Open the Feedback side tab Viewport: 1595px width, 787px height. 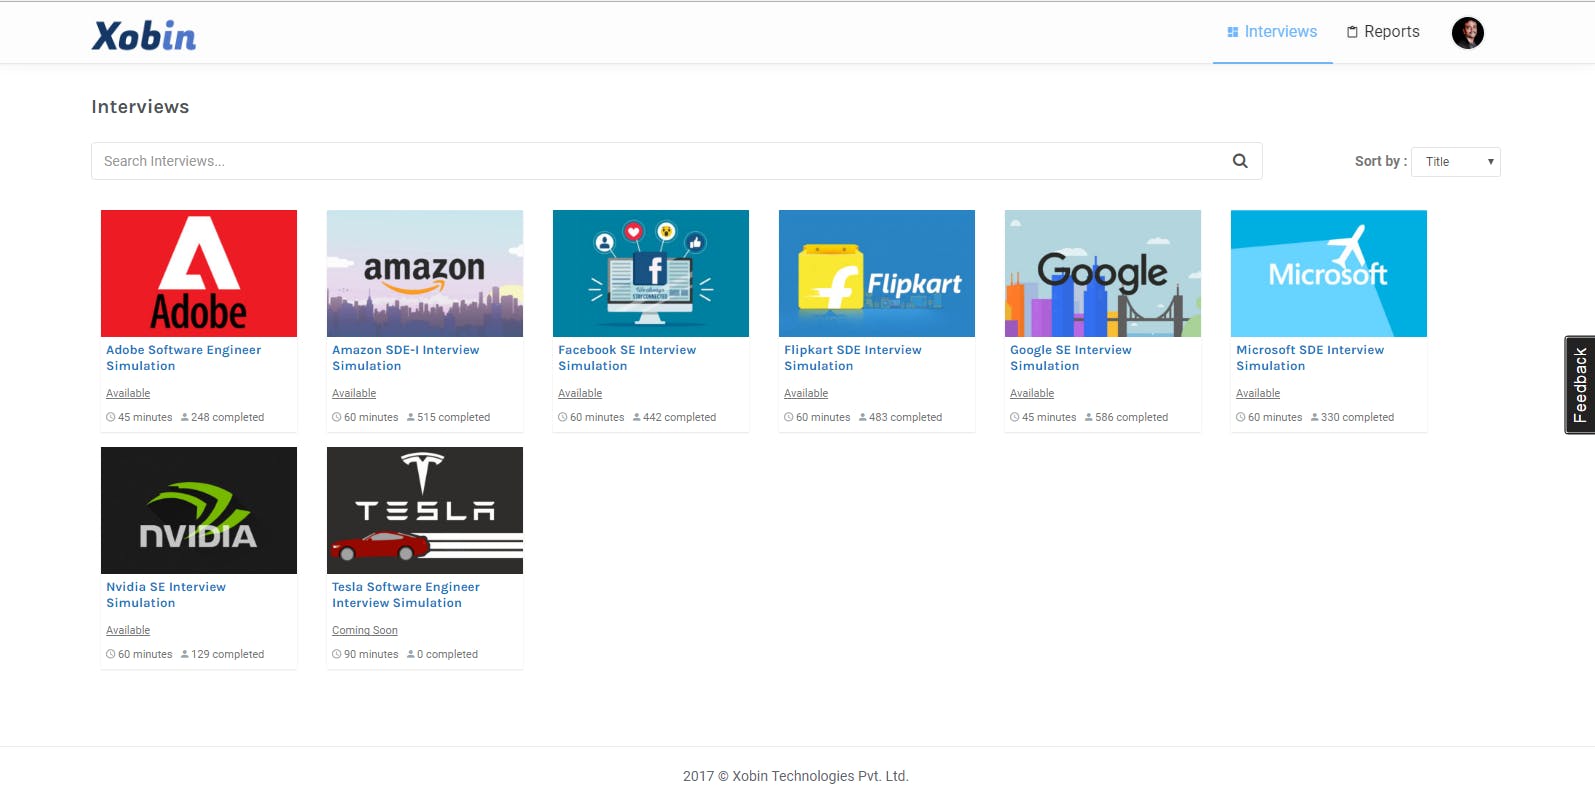[1580, 385]
